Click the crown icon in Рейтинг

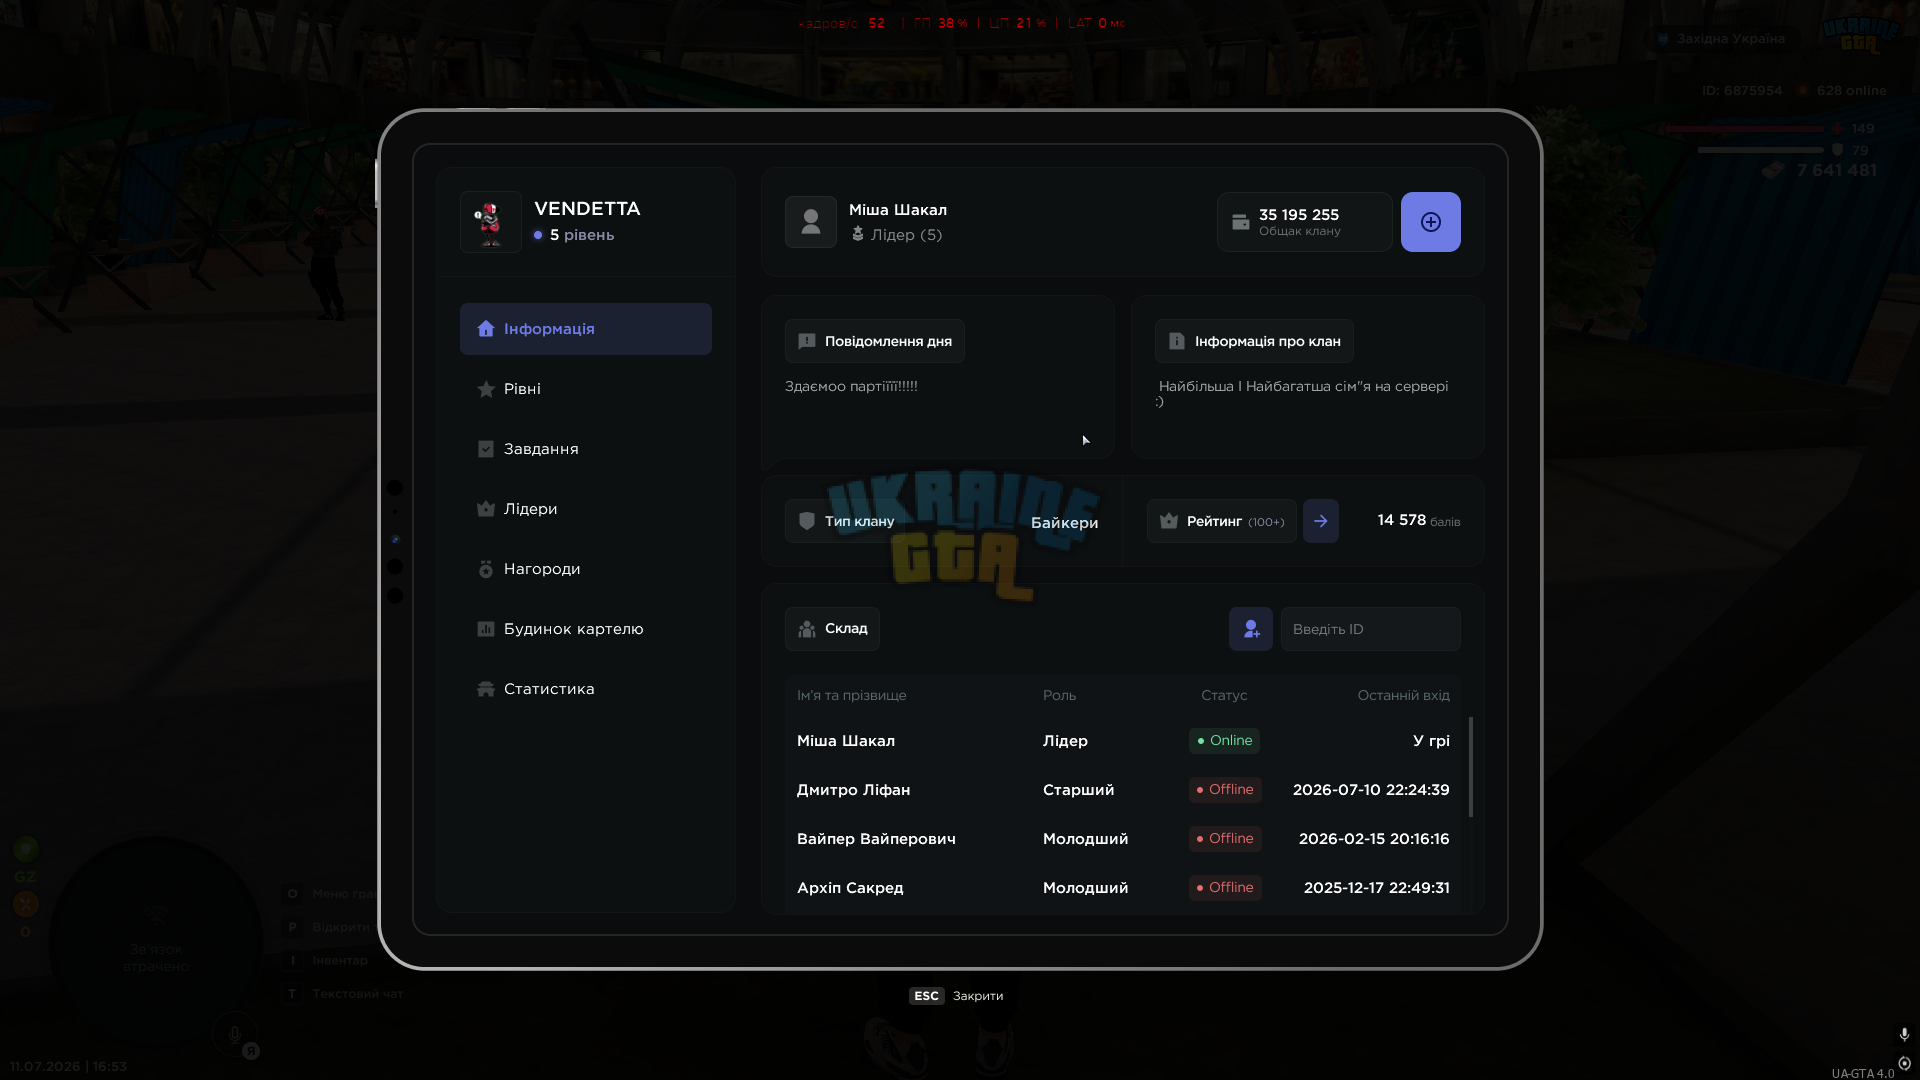tap(1169, 521)
